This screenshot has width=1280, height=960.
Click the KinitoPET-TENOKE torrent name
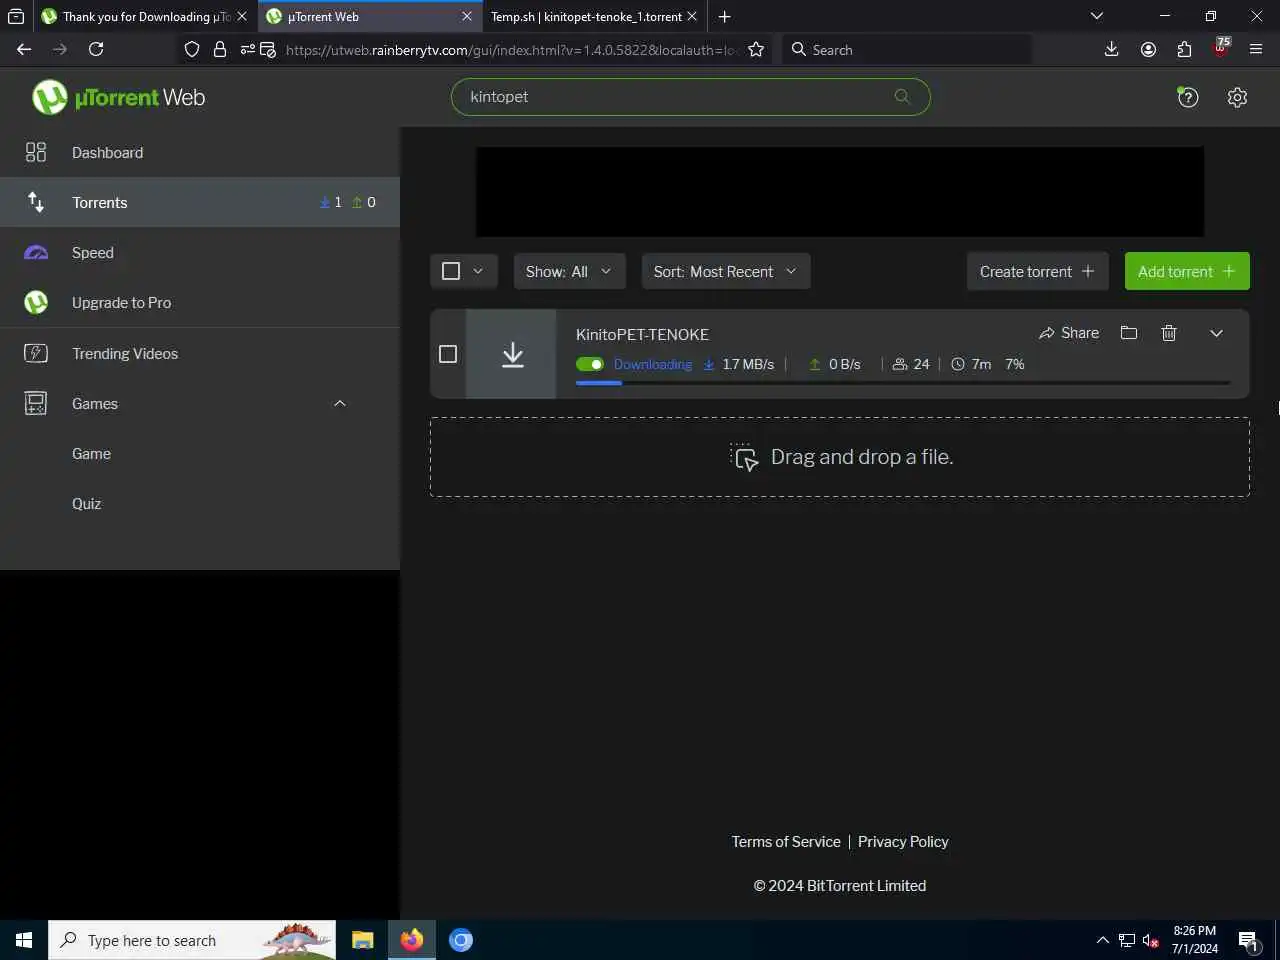tap(642, 334)
